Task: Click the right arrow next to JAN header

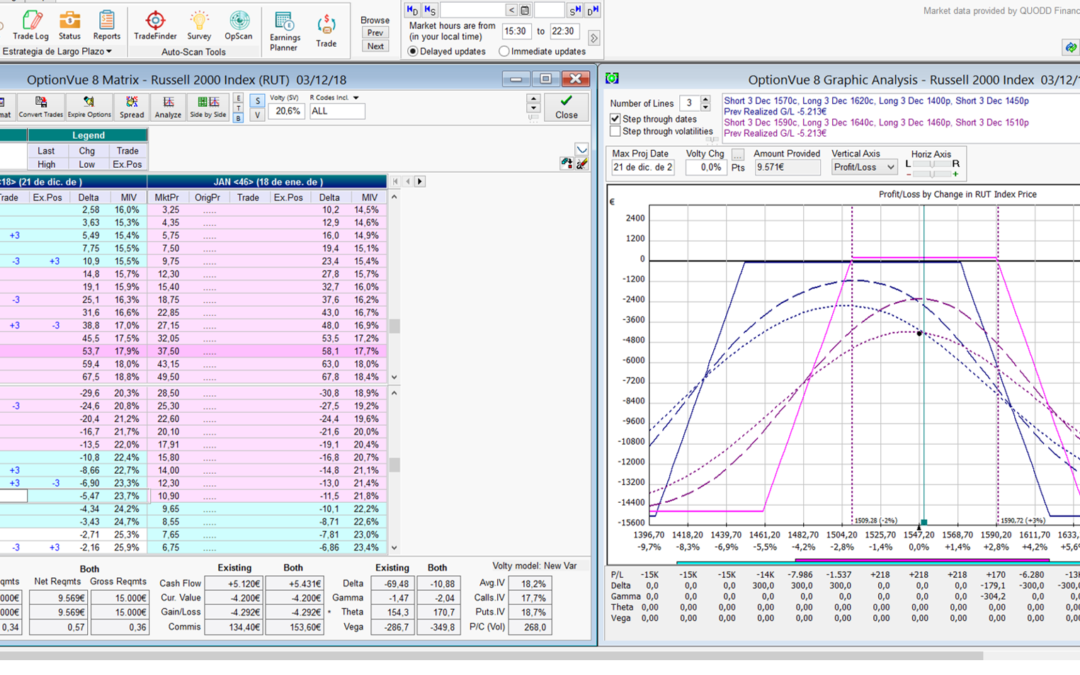Action: click(419, 181)
